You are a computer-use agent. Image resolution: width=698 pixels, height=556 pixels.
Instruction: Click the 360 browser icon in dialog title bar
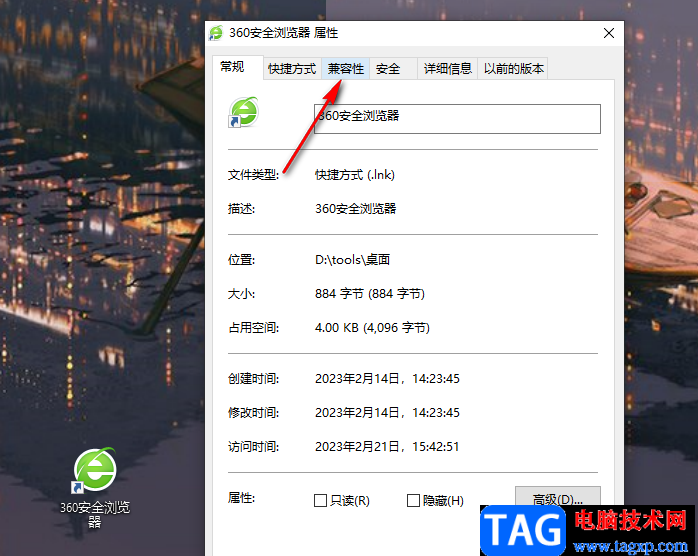pyautogui.click(x=216, y=33)
